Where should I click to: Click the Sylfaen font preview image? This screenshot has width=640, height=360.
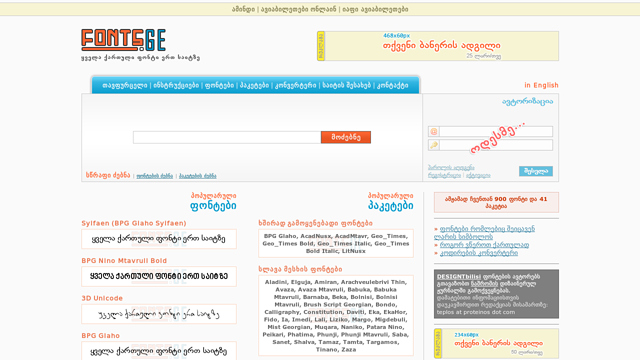(159, 239)
